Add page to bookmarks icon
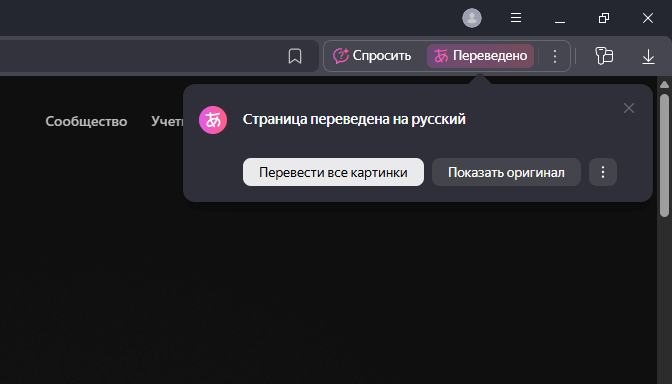Screen dimensions: 672x384 pyautogui.click(x=295, y=56)
